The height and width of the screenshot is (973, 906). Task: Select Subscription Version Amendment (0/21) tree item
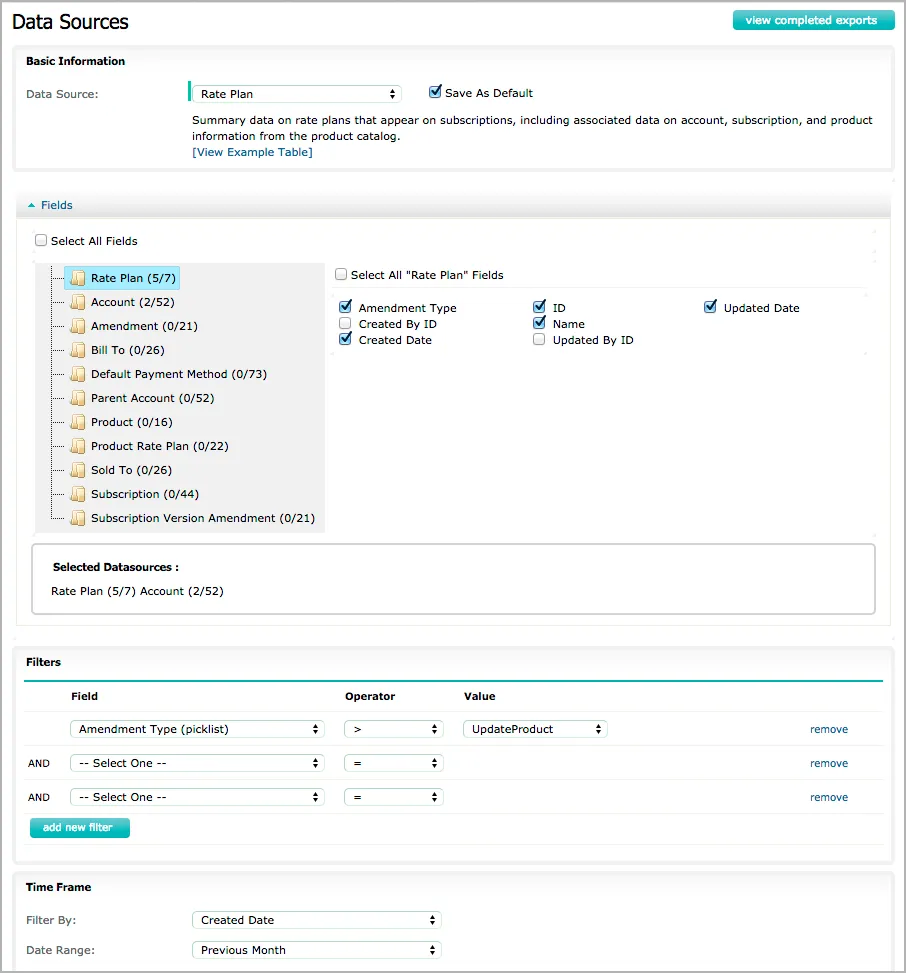[x=203, y=518]
